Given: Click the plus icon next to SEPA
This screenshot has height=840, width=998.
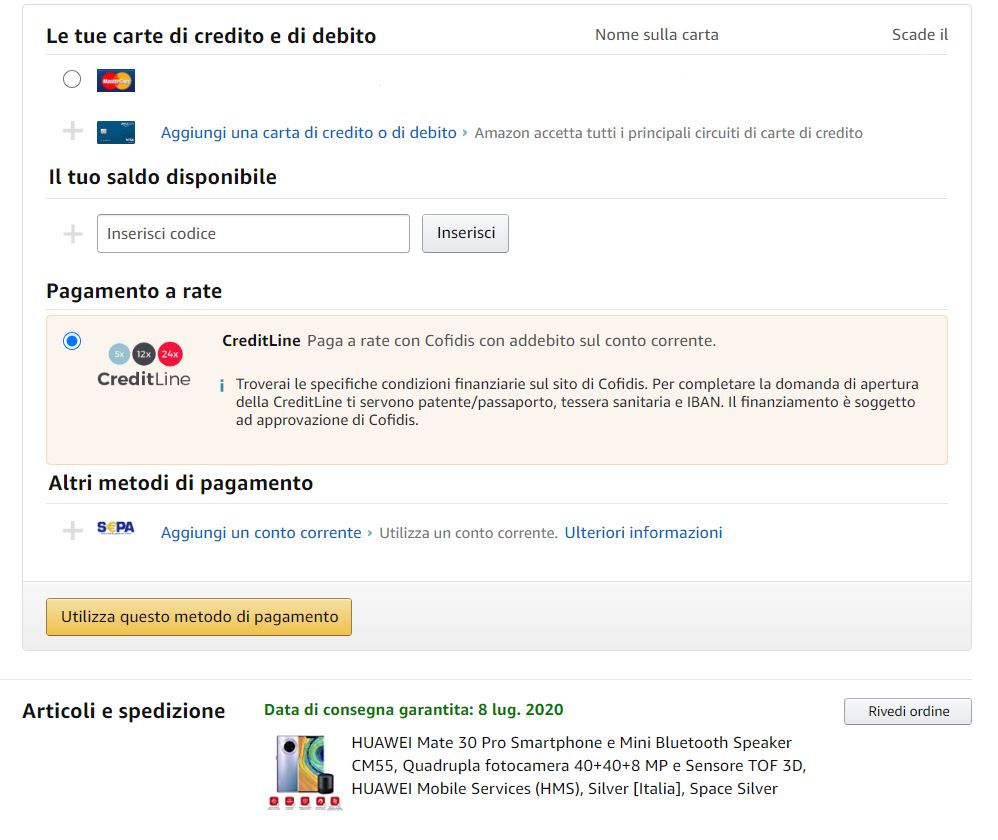Looking at the screenshot, I should 73,530.
